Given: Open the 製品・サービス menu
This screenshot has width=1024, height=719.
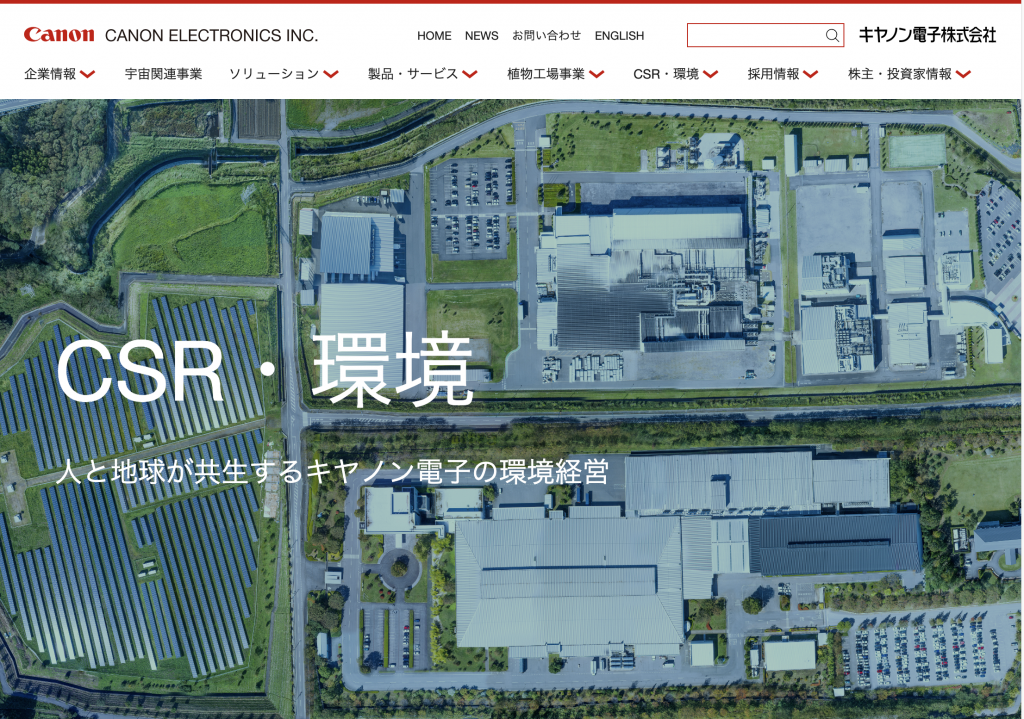Looking at the screenshot, I should pos(413,74).
